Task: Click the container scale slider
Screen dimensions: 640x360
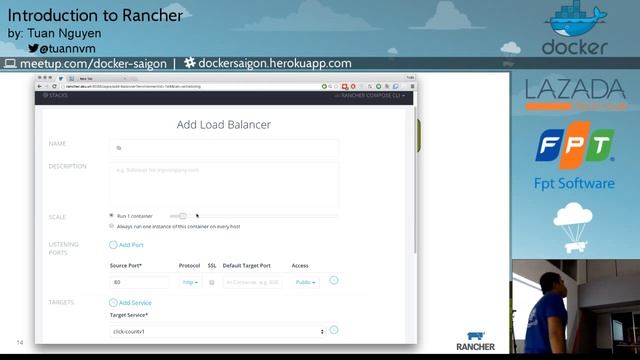Action: pos(253,216)
